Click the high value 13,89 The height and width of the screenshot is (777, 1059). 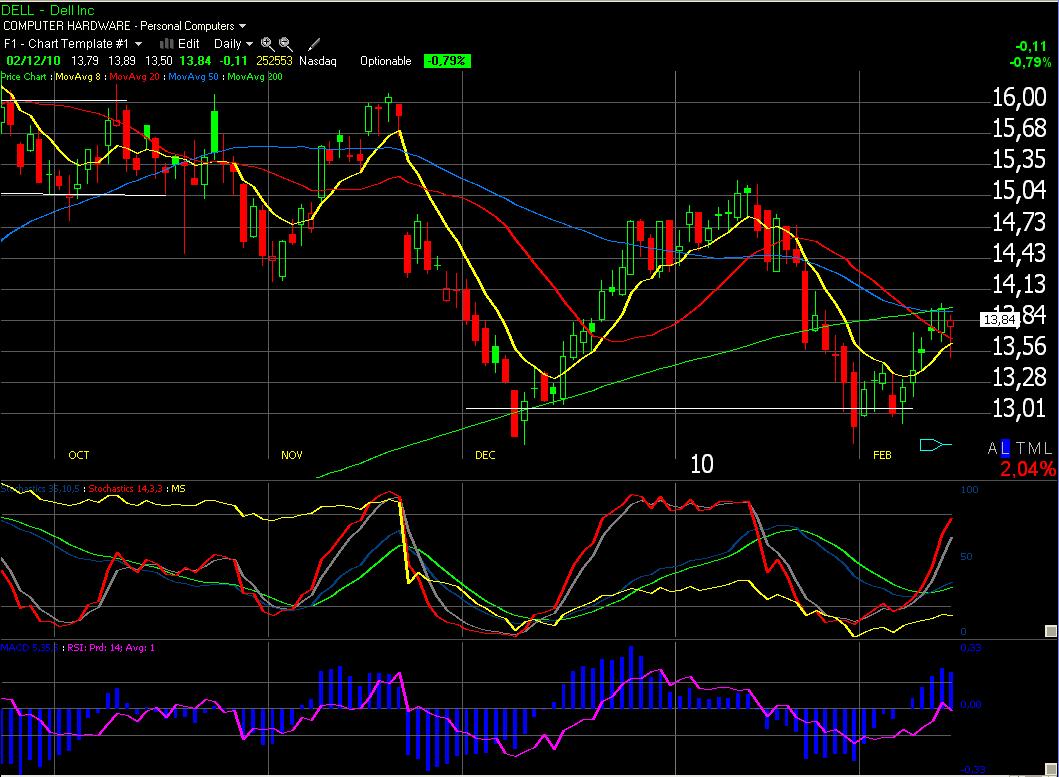coord(122,61)
